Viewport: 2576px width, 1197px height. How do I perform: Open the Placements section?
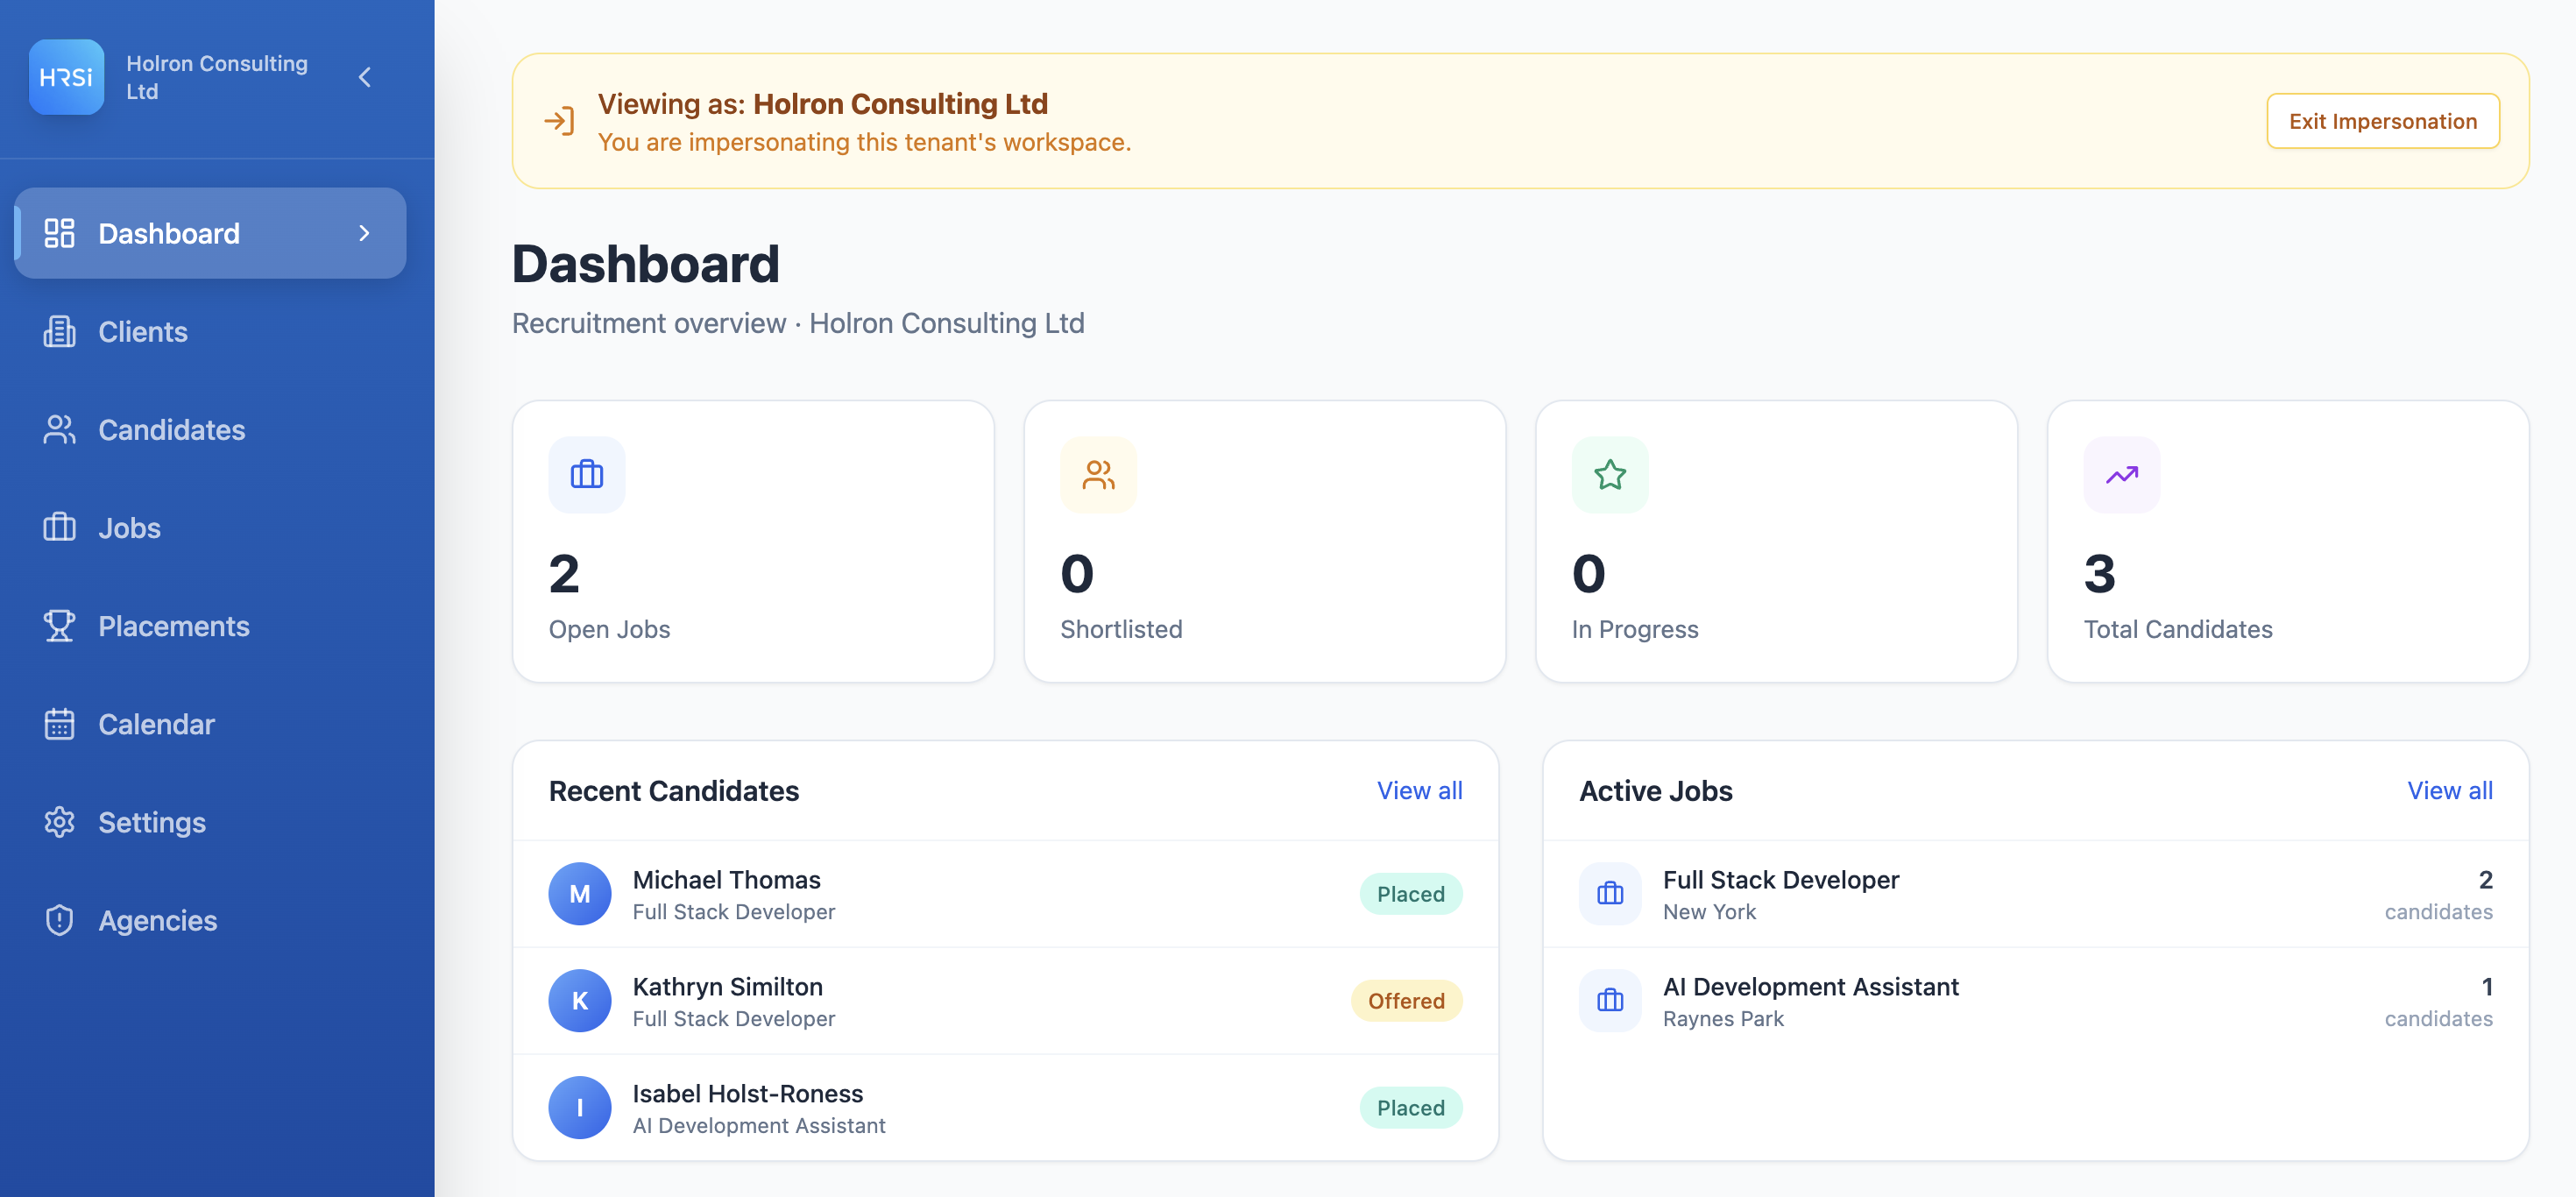210,625
